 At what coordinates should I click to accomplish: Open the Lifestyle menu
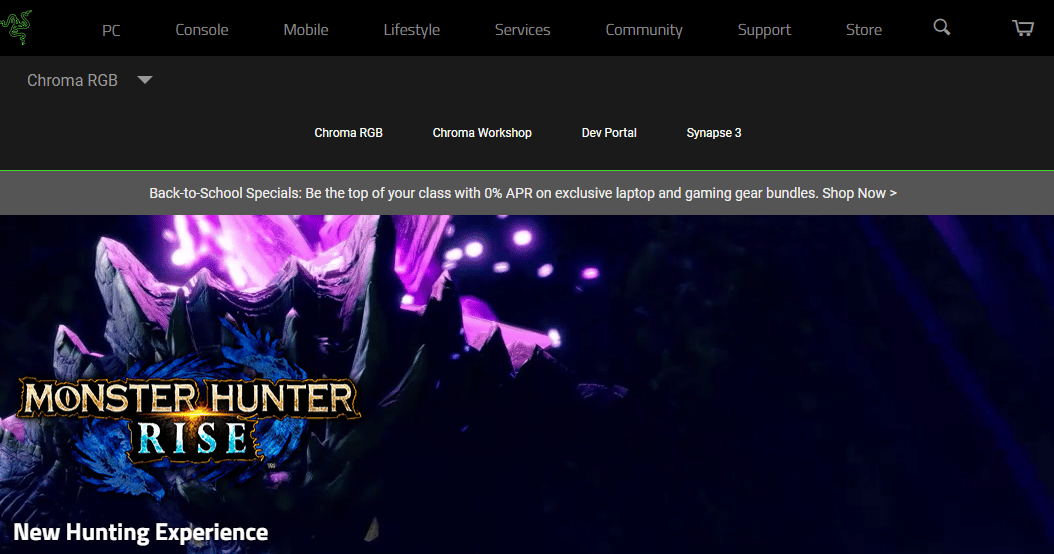tap(411, 30)
